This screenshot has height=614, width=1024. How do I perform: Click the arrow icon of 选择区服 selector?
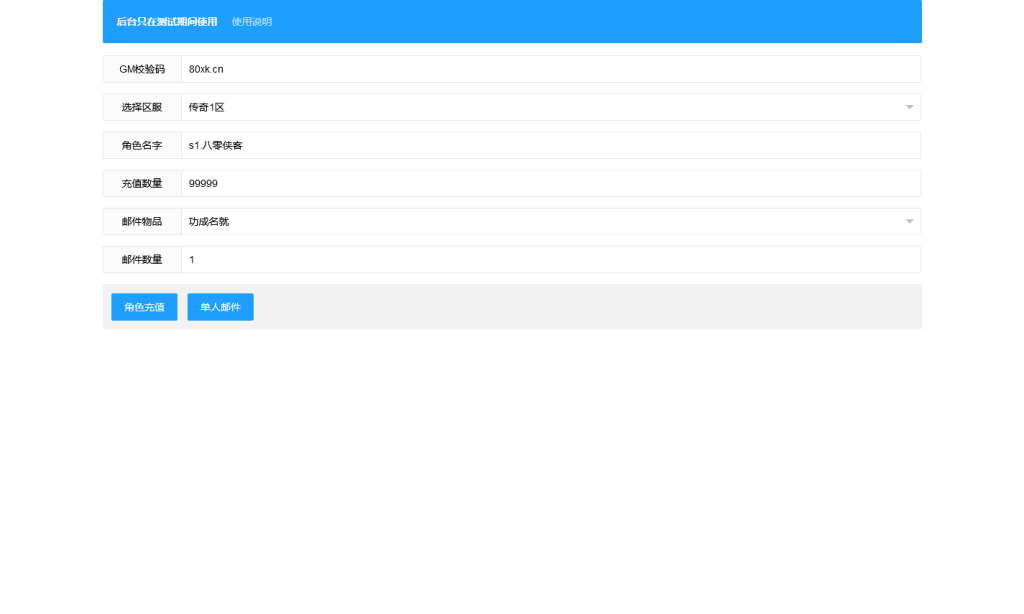coord(909,107)
